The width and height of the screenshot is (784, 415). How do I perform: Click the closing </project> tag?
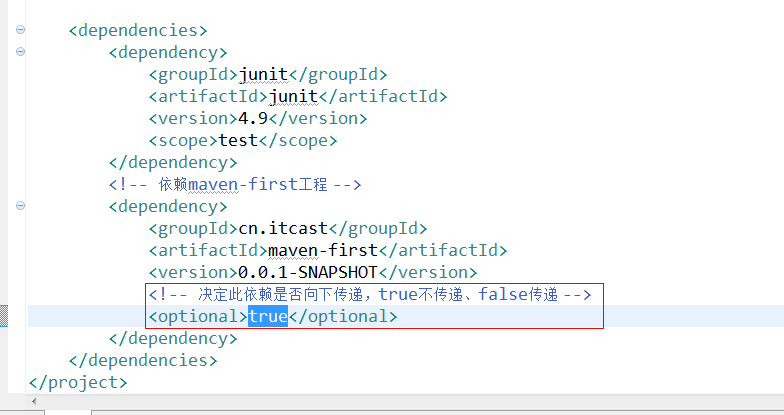pyautogui.click(x=78, y=382)
